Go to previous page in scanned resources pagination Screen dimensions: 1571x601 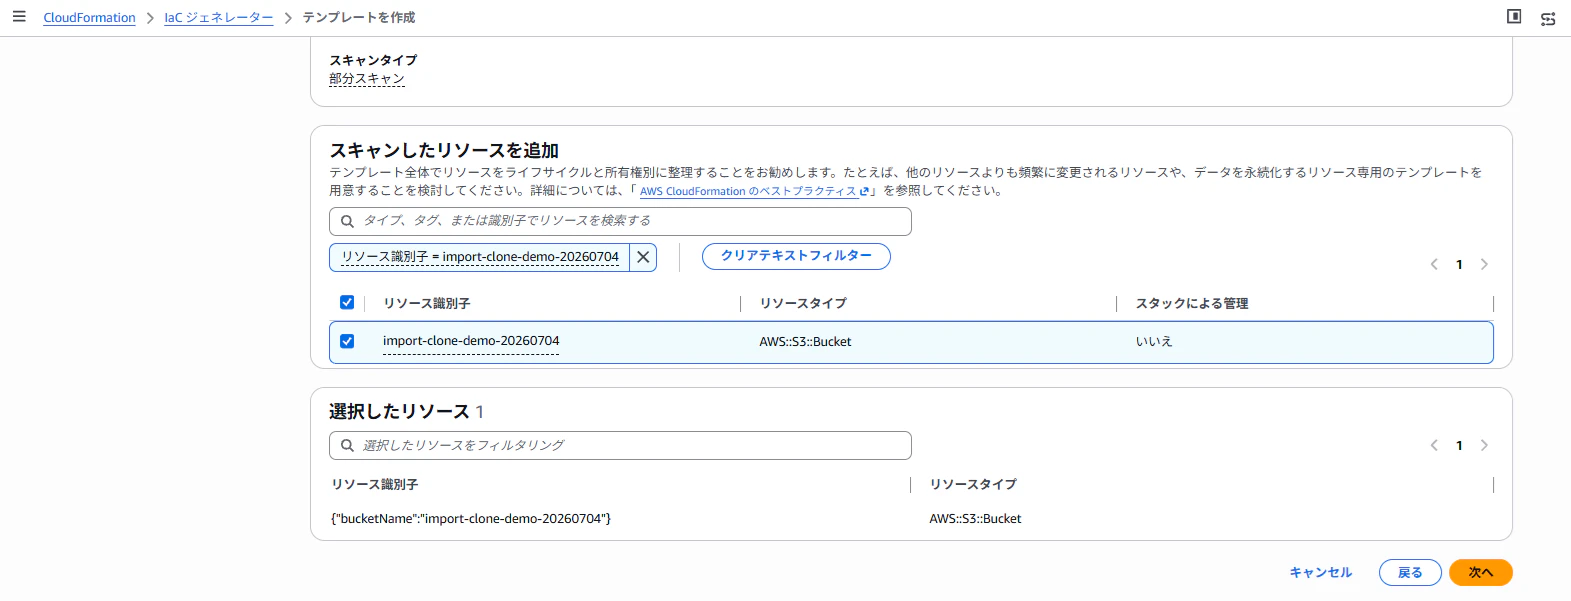coord(1434,264)
